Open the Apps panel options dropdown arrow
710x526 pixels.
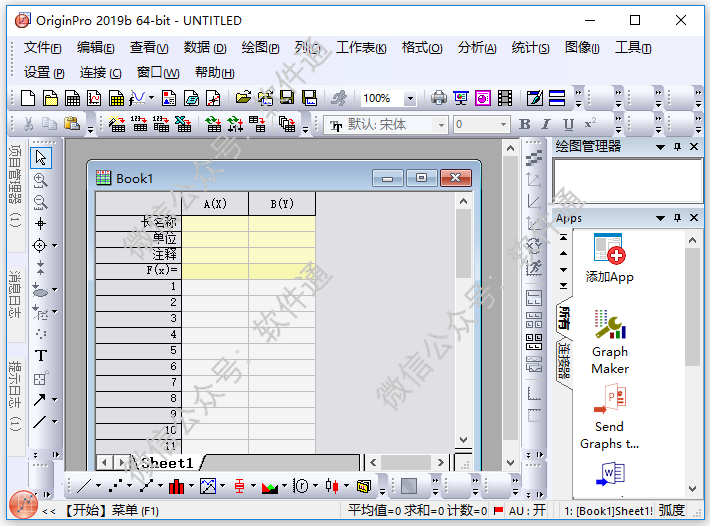(x=661, y=219)
